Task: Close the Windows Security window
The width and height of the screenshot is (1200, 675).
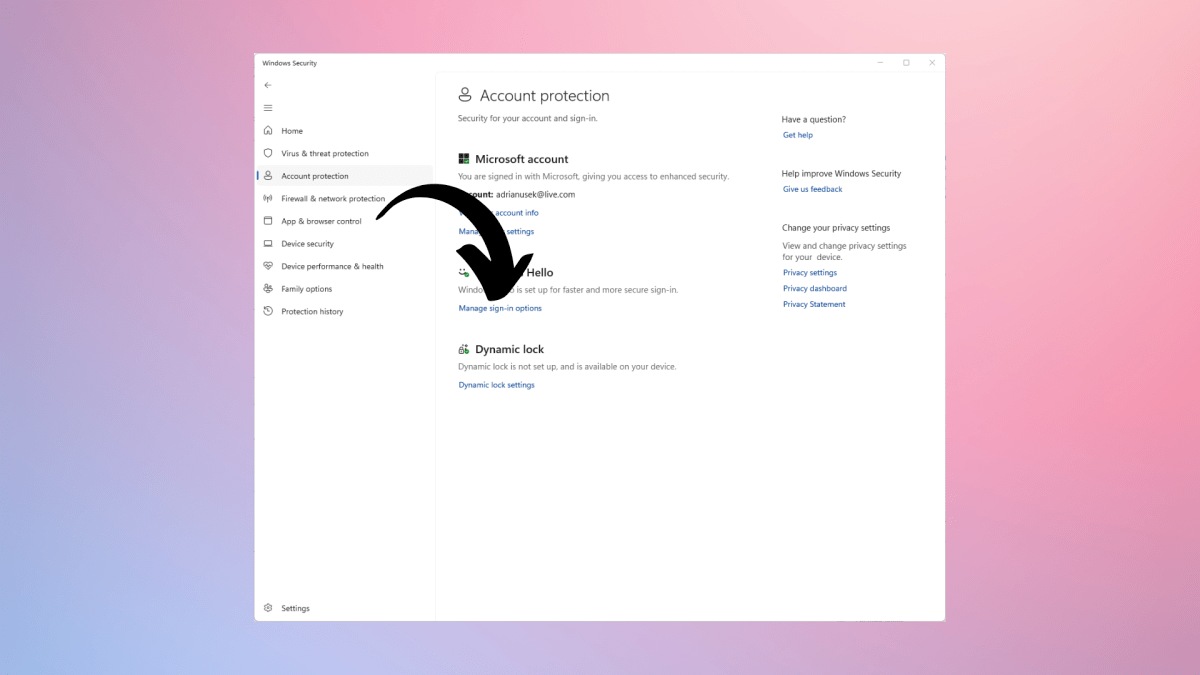Action: tap(932, 62)
